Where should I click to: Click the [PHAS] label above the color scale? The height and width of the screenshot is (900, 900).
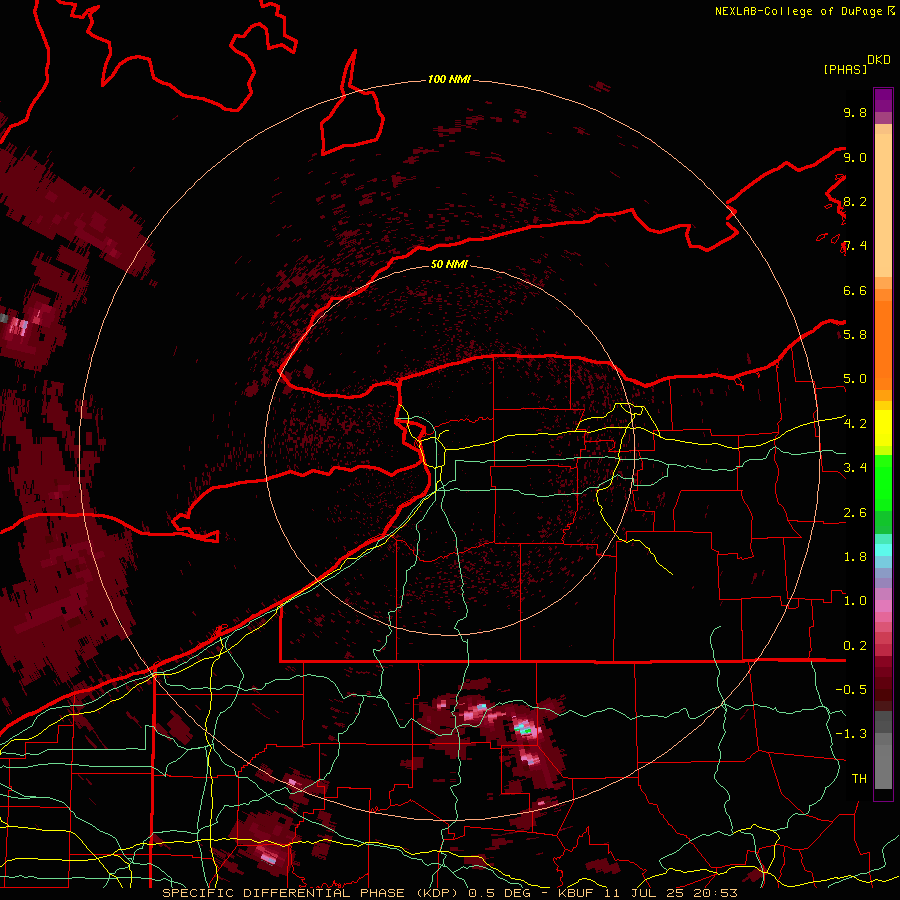pyautogui.click(x=845, y=69)
